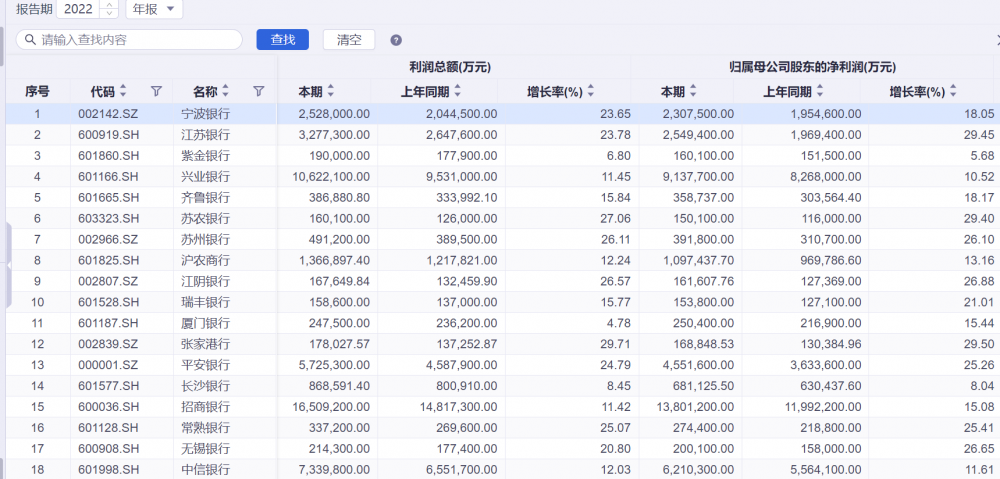The width and height of the screenshot is (1000, 479).
Task: Click the 利润总额(万元) group header
Action: point(450,66)
